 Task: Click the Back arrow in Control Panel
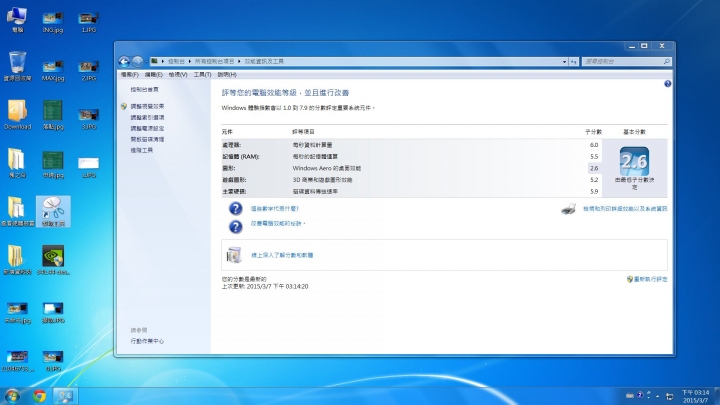(124, 61)
